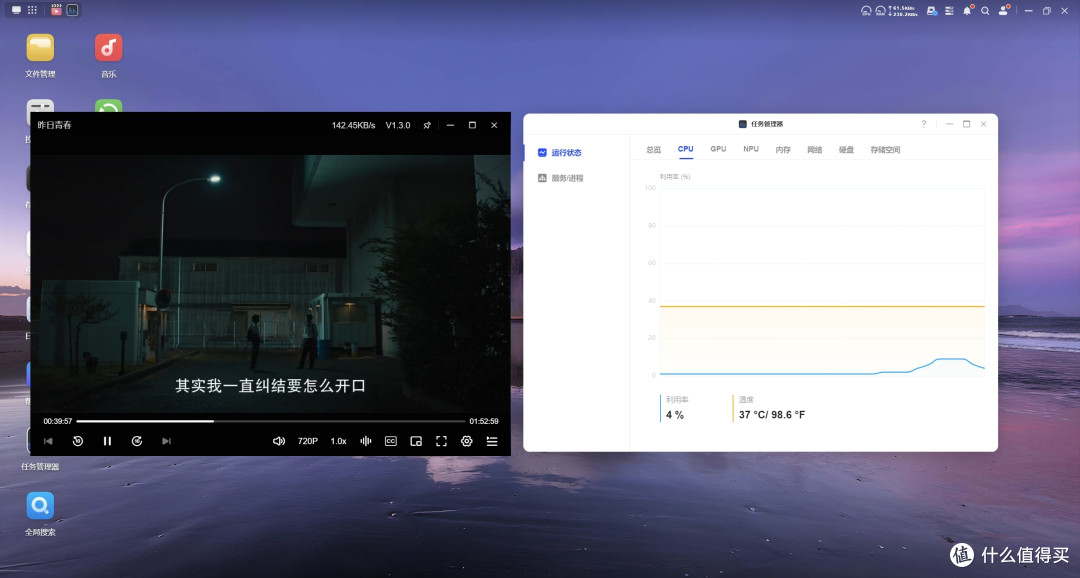Show the video playlist

tap(492, 441)
